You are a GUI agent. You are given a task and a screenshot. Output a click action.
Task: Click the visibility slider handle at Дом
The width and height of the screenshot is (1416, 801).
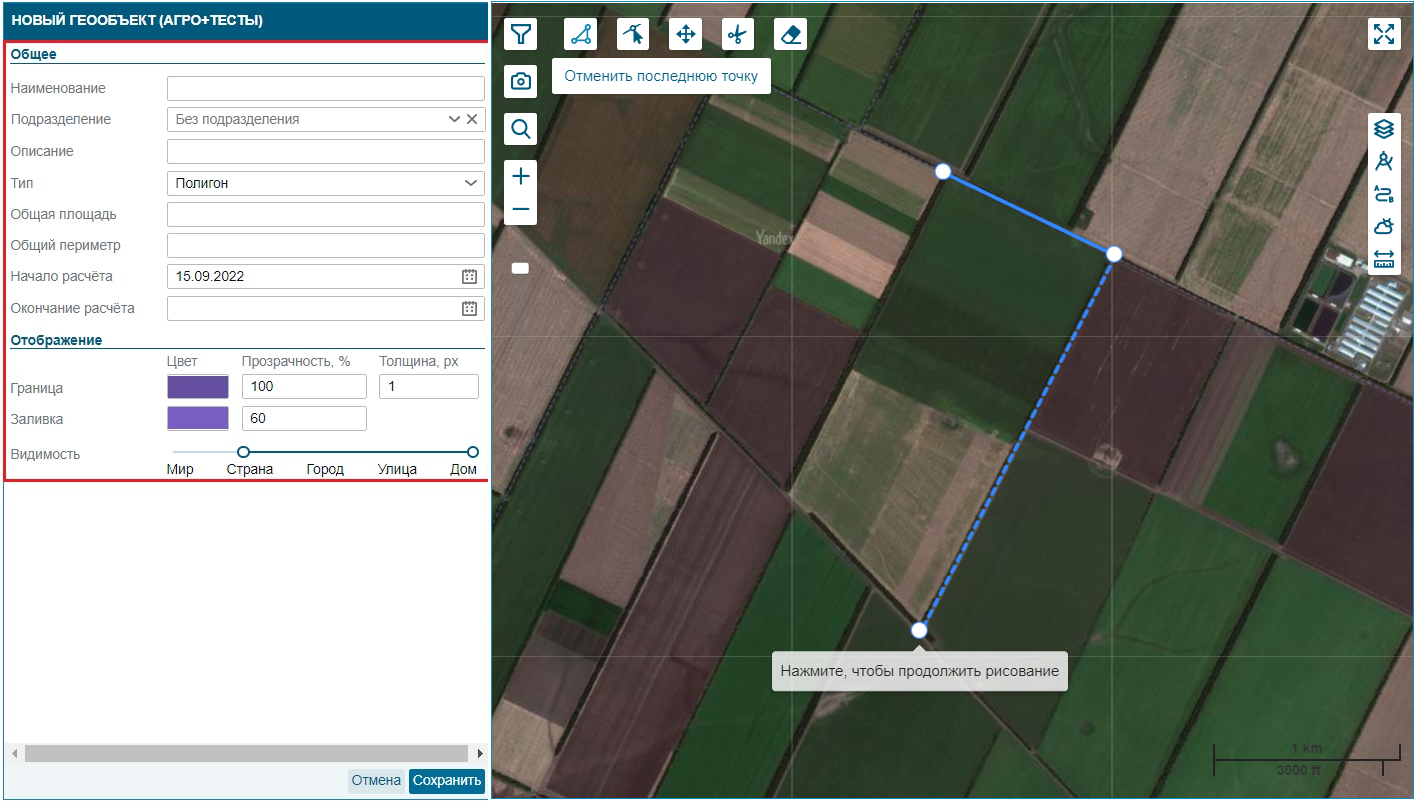[x=473, y=452]
